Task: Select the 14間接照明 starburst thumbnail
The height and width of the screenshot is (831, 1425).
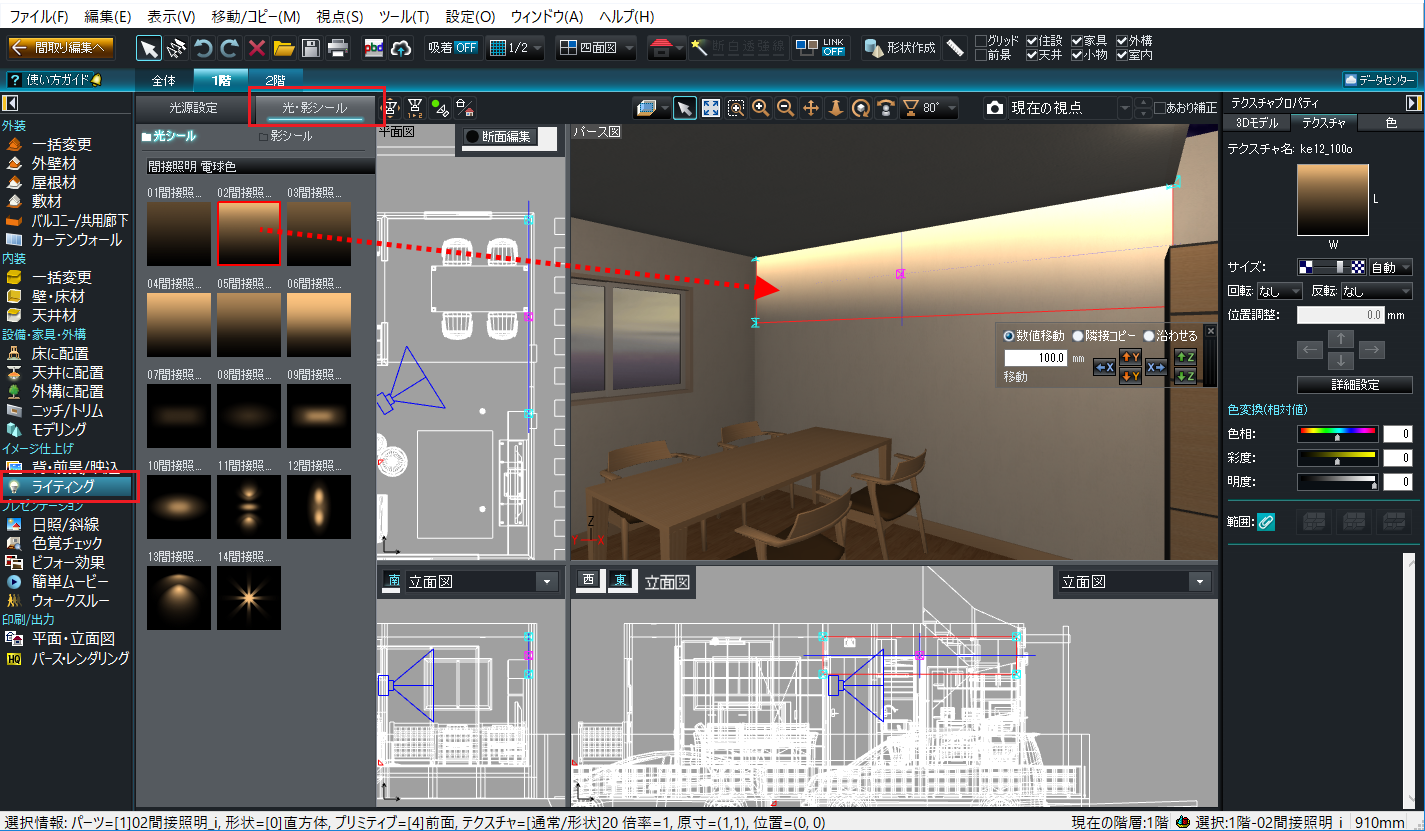Action: (x=249, y=598)
